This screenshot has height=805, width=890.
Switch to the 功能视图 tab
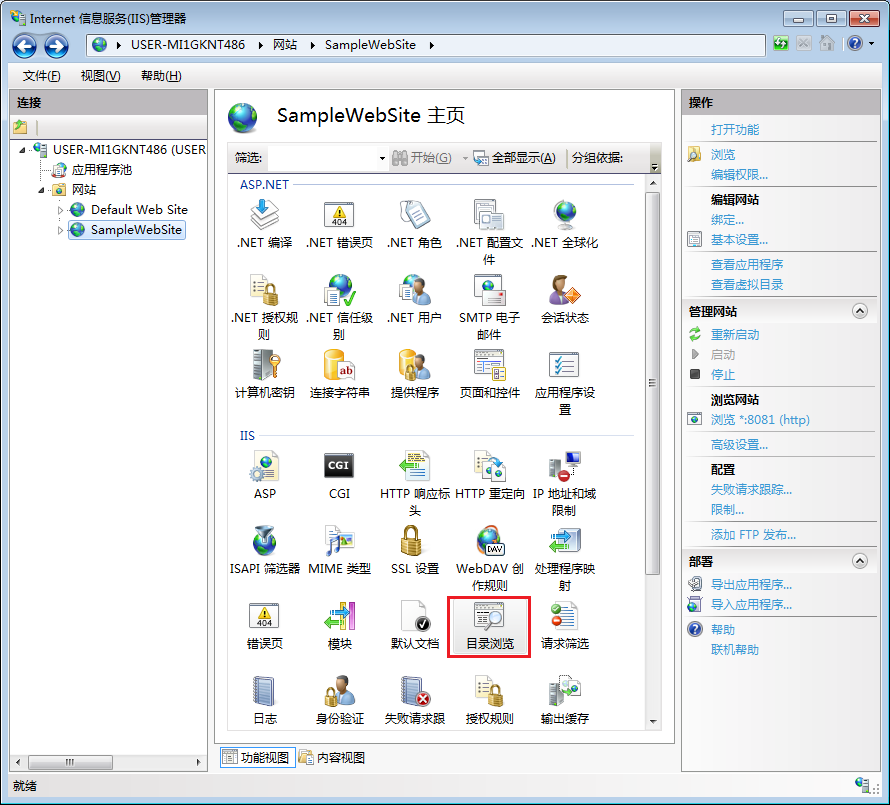pyautogui.click(x=258, y=757)
